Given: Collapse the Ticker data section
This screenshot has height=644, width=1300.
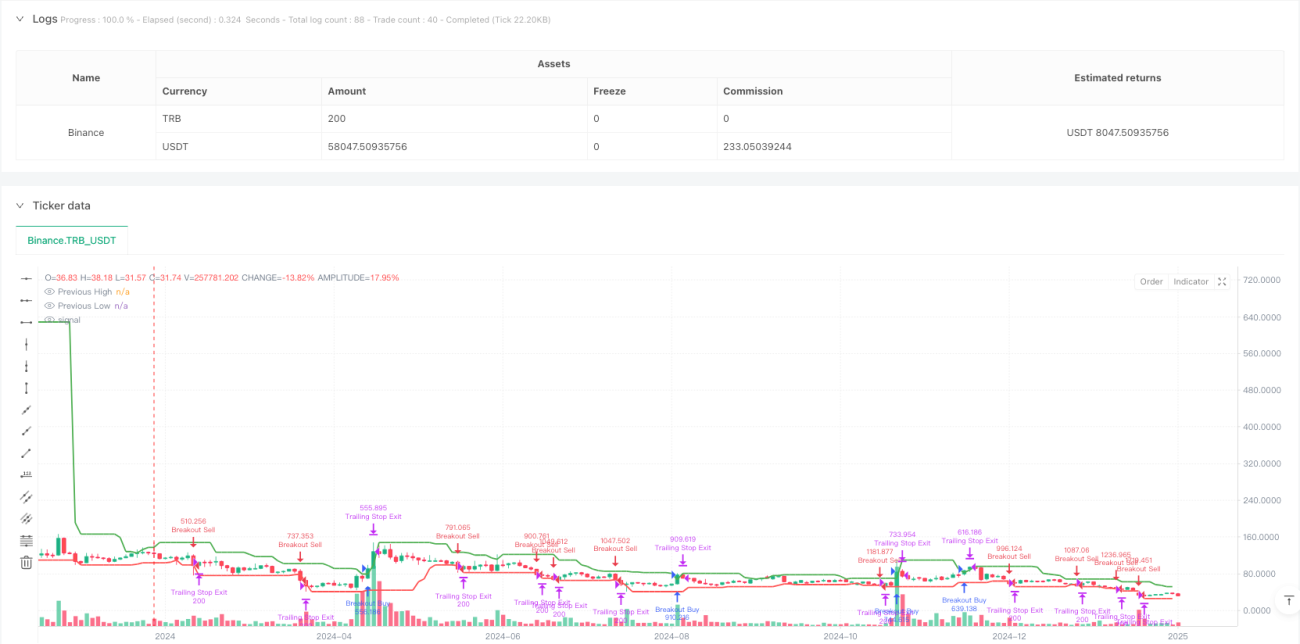Looking at the screenshot, I should click(19, 205).
